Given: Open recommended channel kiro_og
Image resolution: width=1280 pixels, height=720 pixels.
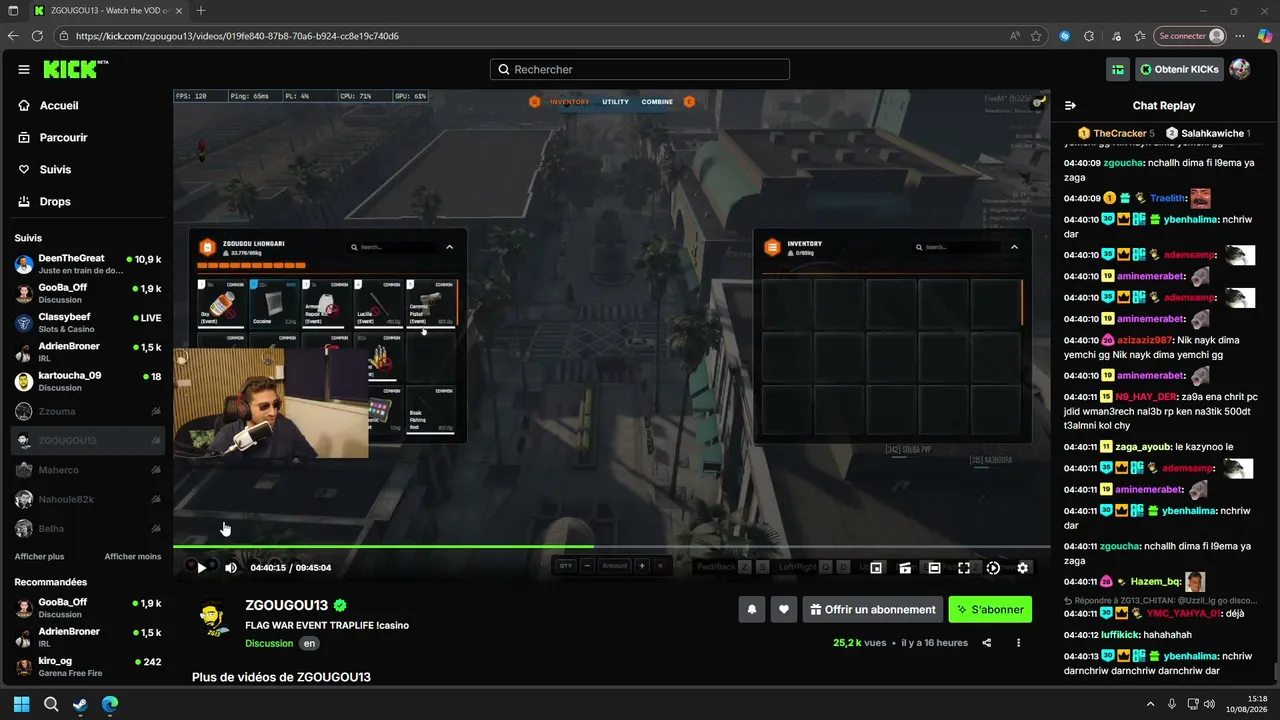Looking at the screenshot, I should point(88,667).
